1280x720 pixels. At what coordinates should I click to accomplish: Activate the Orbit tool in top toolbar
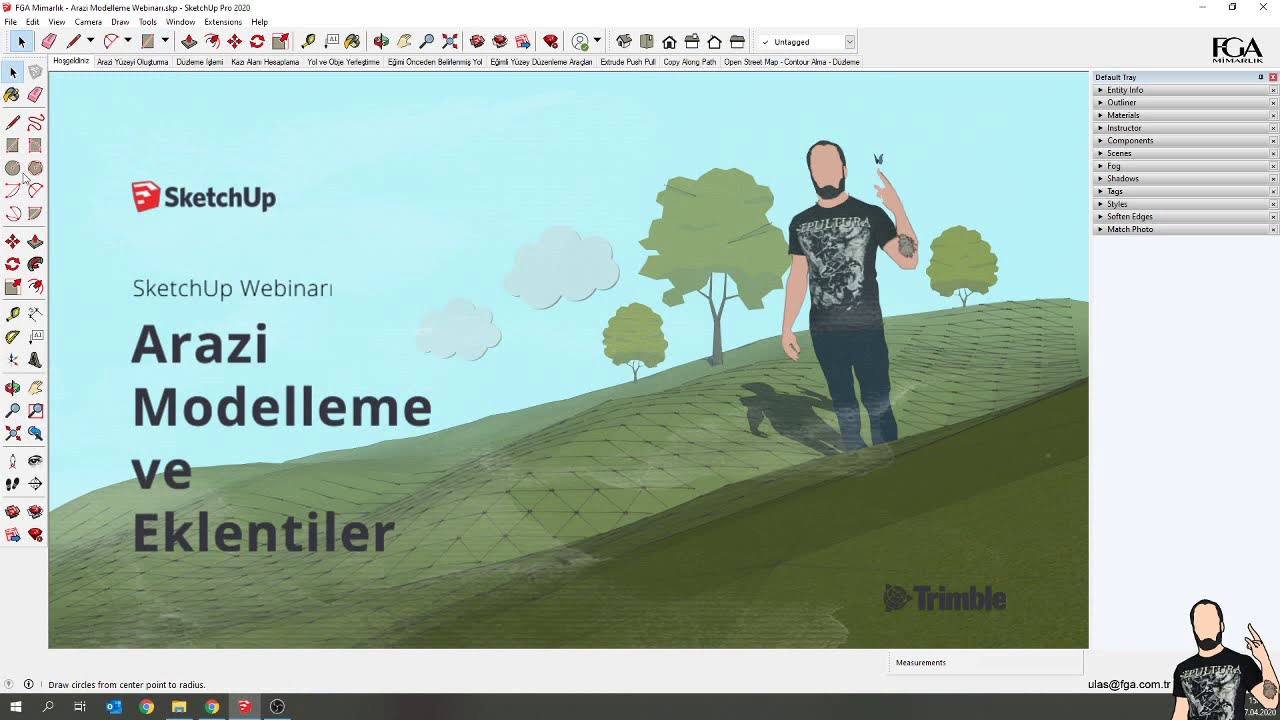click(x=381, y=41)
